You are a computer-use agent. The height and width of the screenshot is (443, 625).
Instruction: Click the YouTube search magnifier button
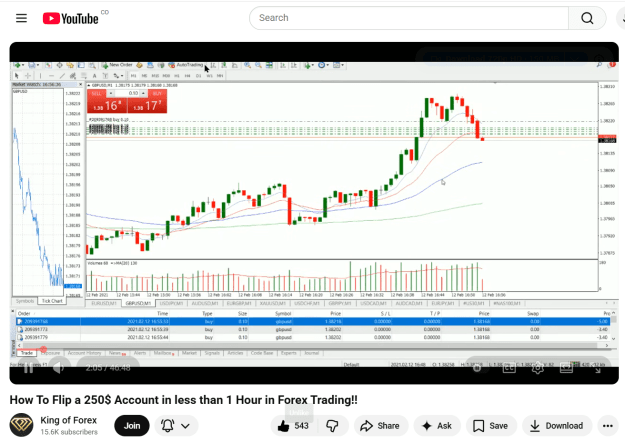[587, 18]
